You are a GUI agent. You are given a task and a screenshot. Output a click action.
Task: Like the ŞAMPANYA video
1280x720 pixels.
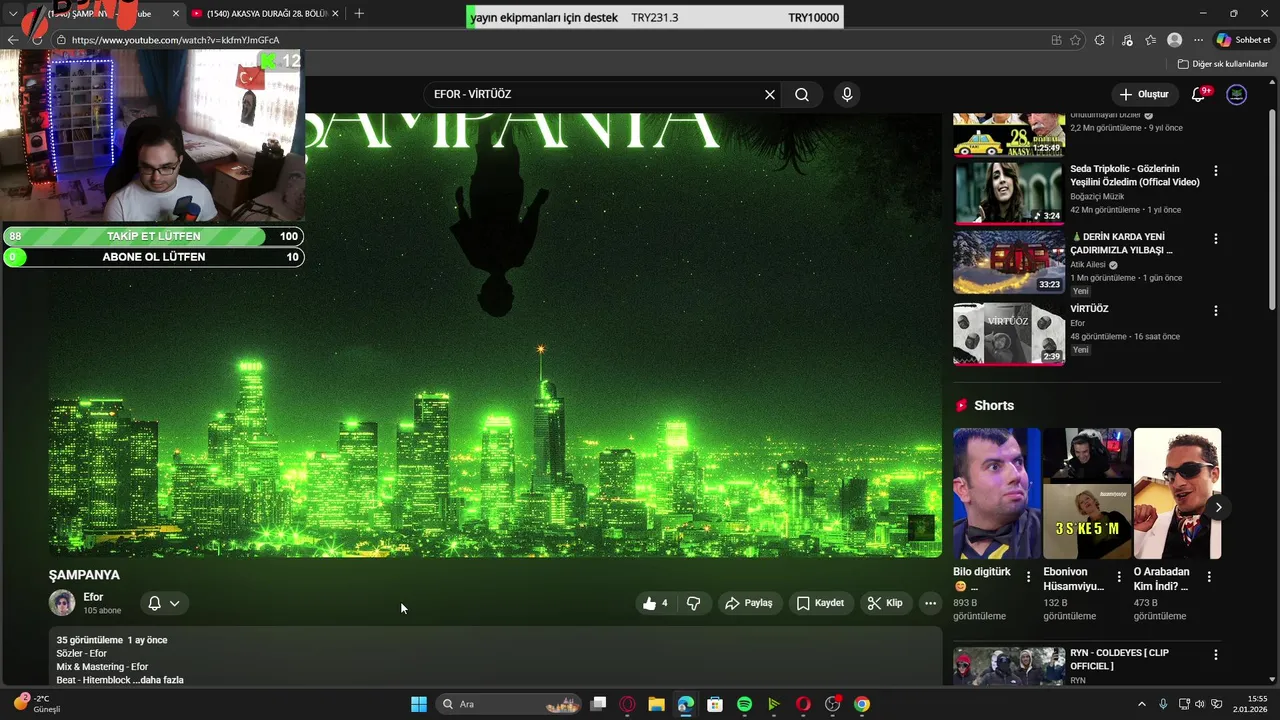point(656,603)
